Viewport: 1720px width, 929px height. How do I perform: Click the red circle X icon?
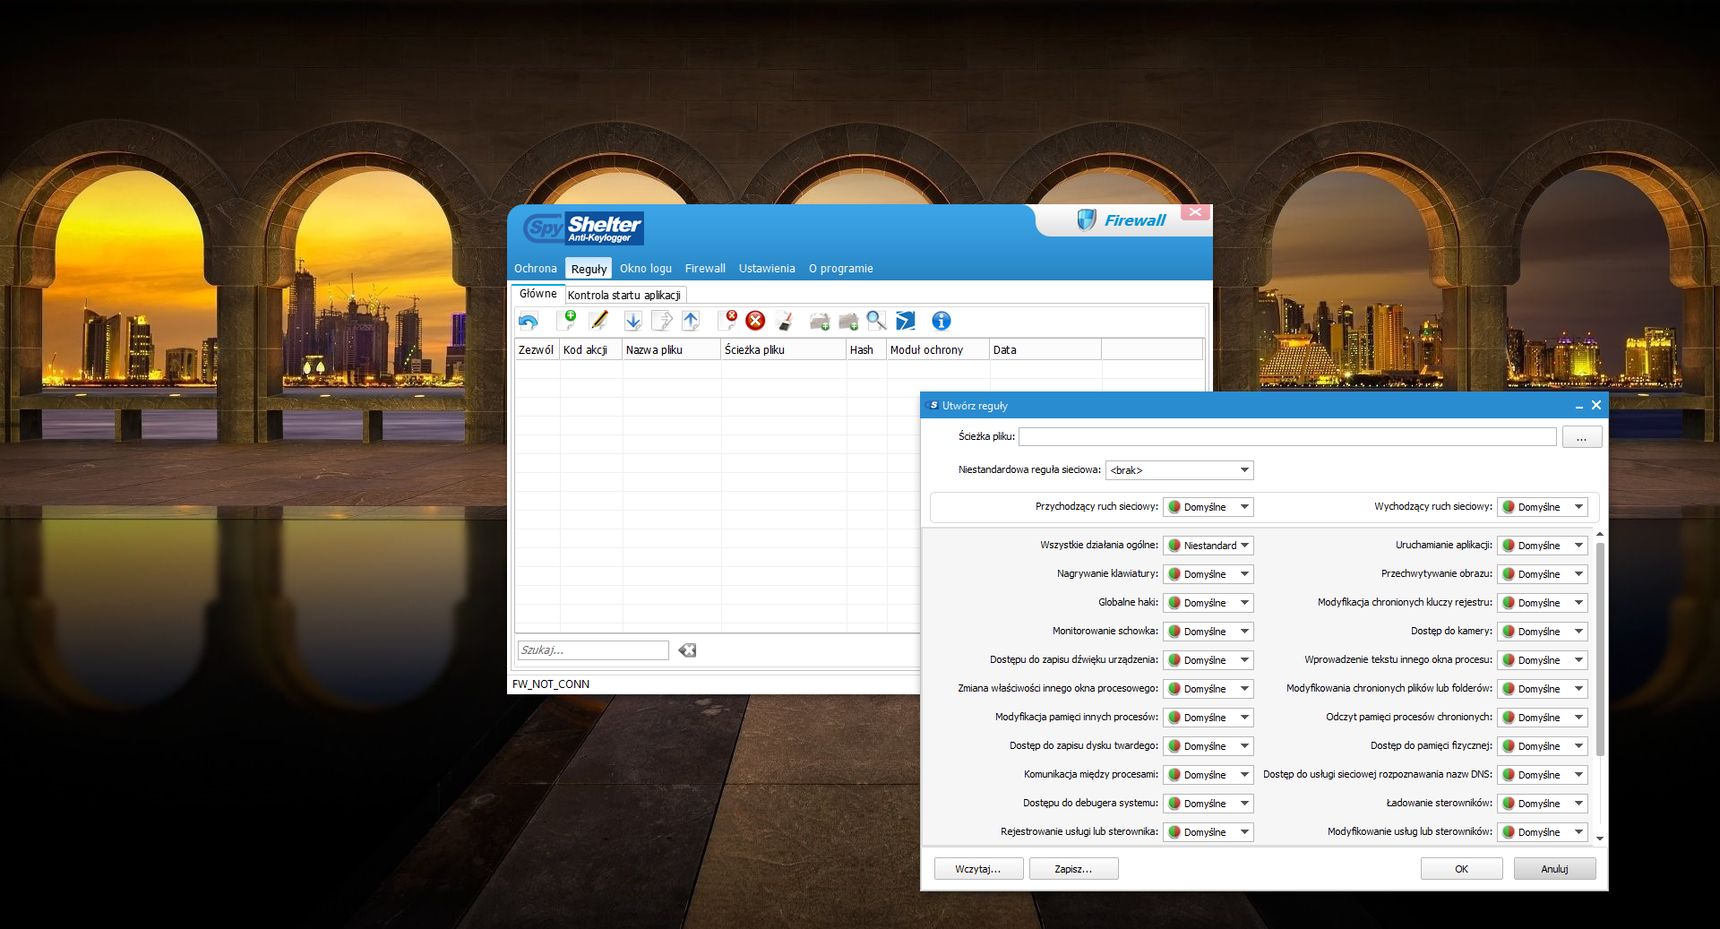pyautogui.click(x=756, y=320)
